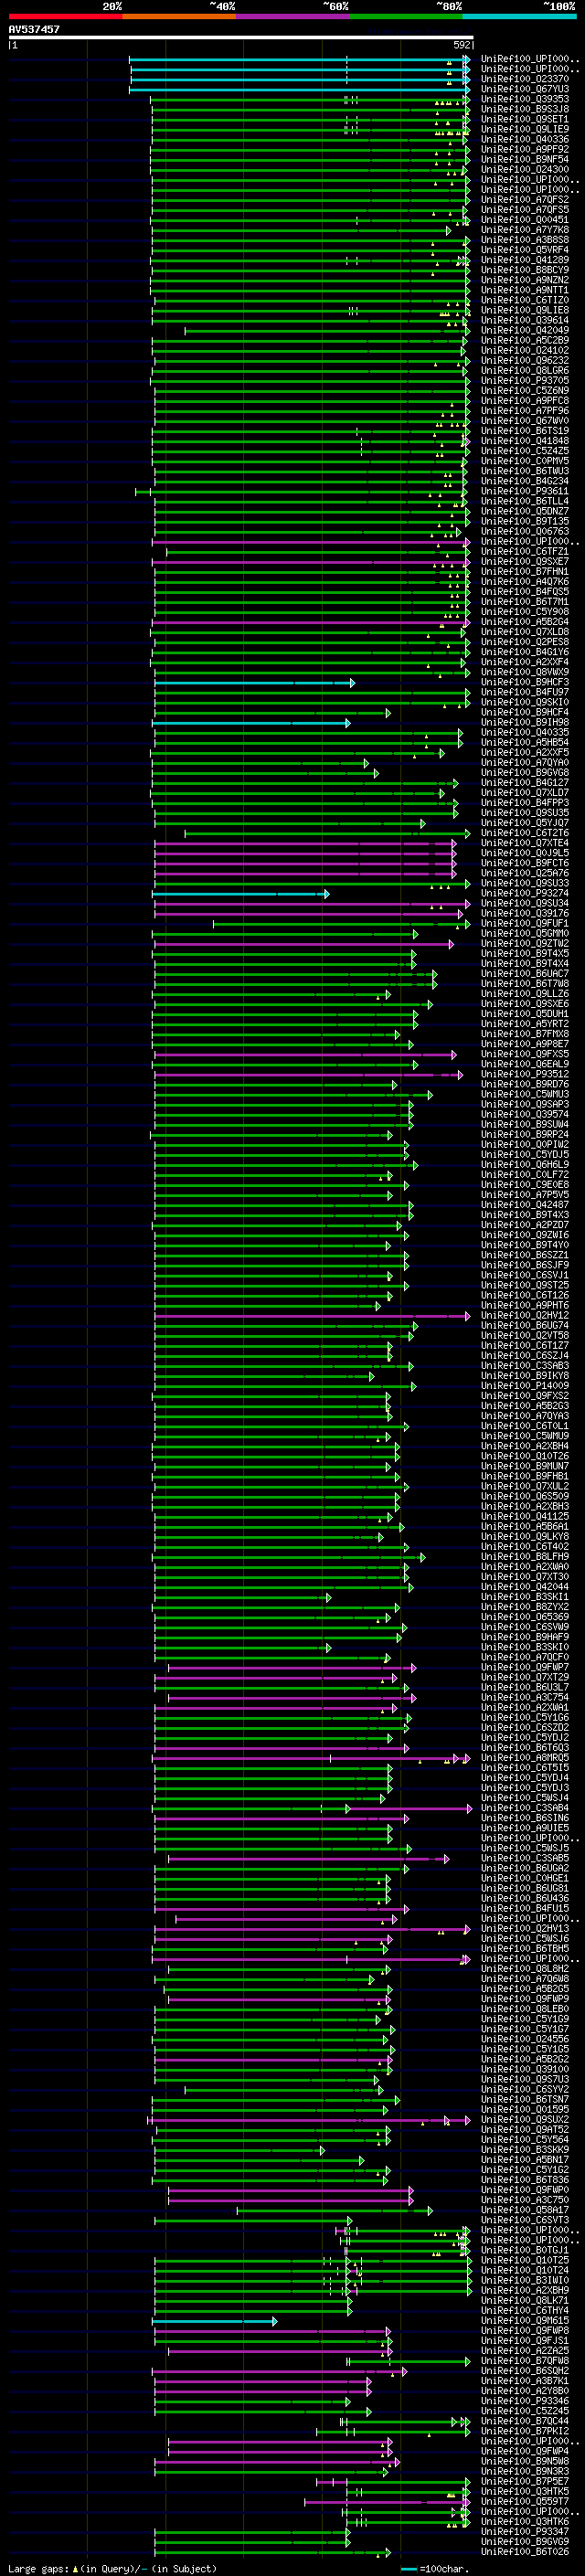Select hit label UniRef100_Q39614
The width and height of the screenshot is (585, 2576).
525,320
